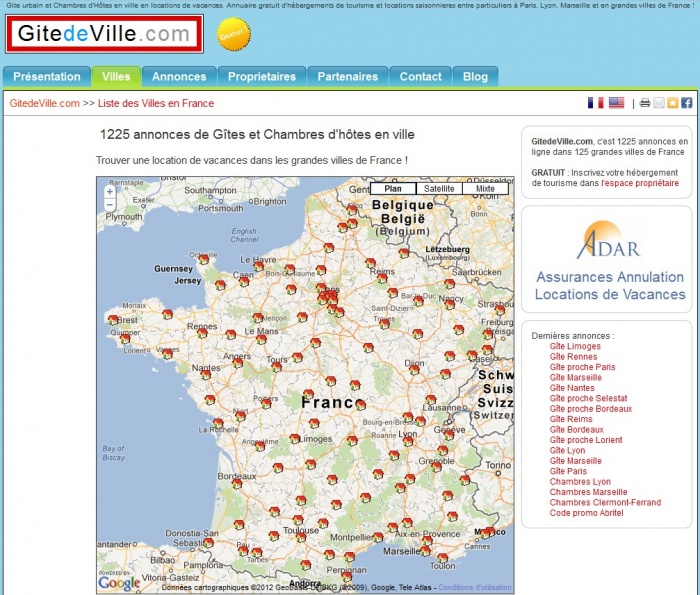Screen dimensions: 700x595
Task: Open the Proprietaires tab
Action: [262, 77]
